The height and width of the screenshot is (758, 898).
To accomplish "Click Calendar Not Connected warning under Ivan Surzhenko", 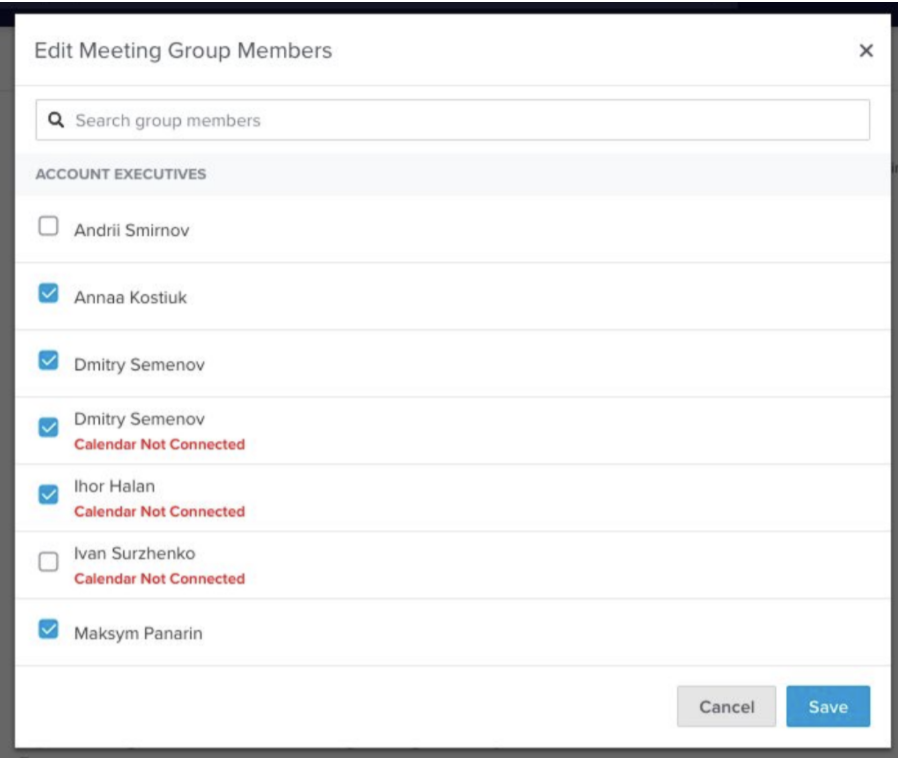I will tap(159, 579).
